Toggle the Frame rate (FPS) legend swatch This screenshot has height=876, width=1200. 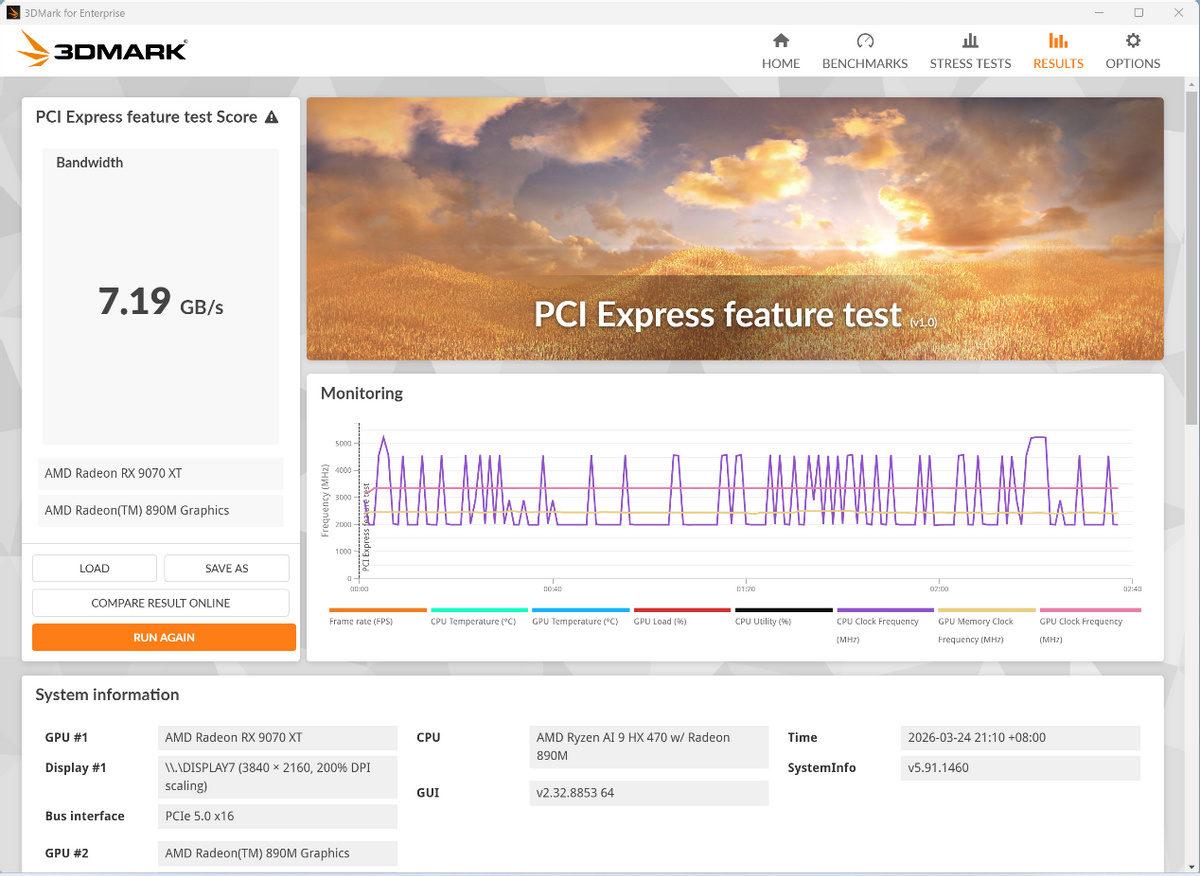(x=378, y=610)
